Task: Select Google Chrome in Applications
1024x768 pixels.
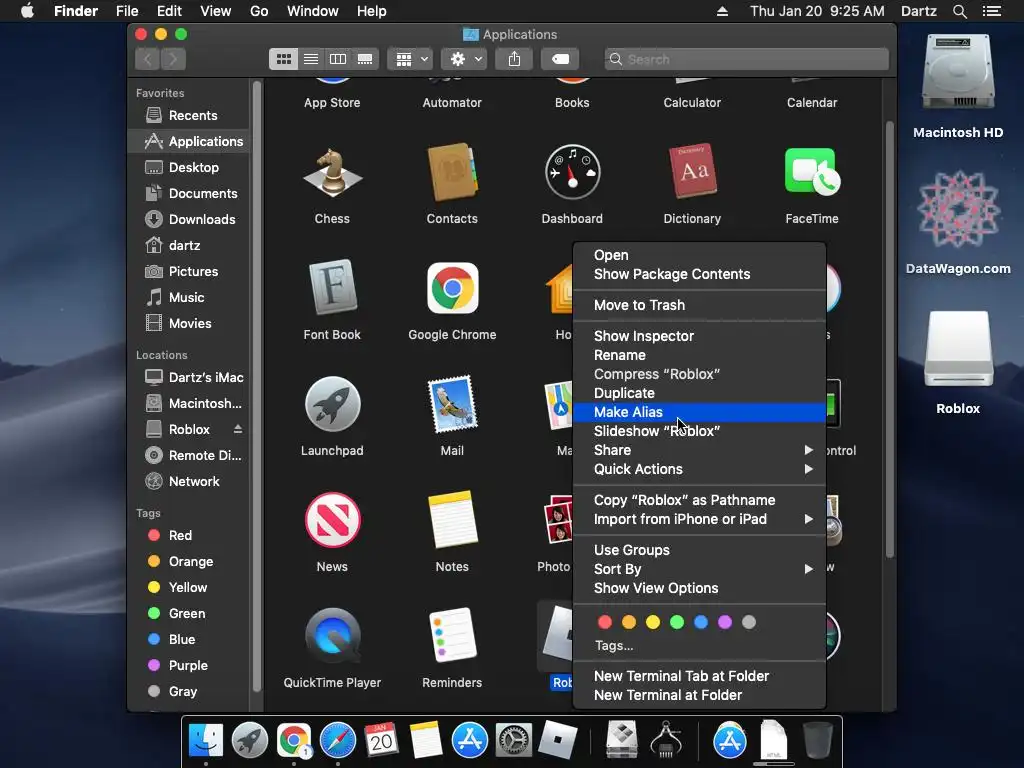Action: point(452,288)
